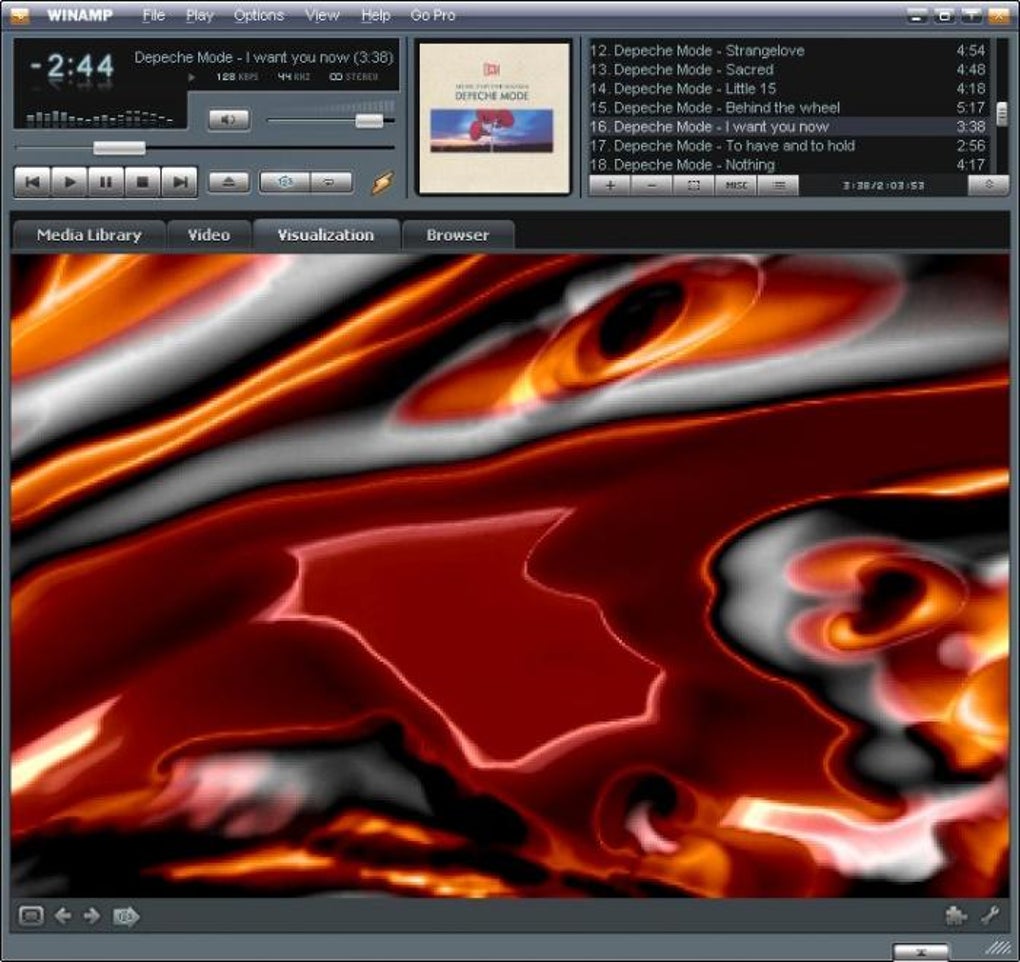Image resolution: width=1020 pixels, height=962 pixels.
Task: Open the Help menu
Action: (375, 15)
